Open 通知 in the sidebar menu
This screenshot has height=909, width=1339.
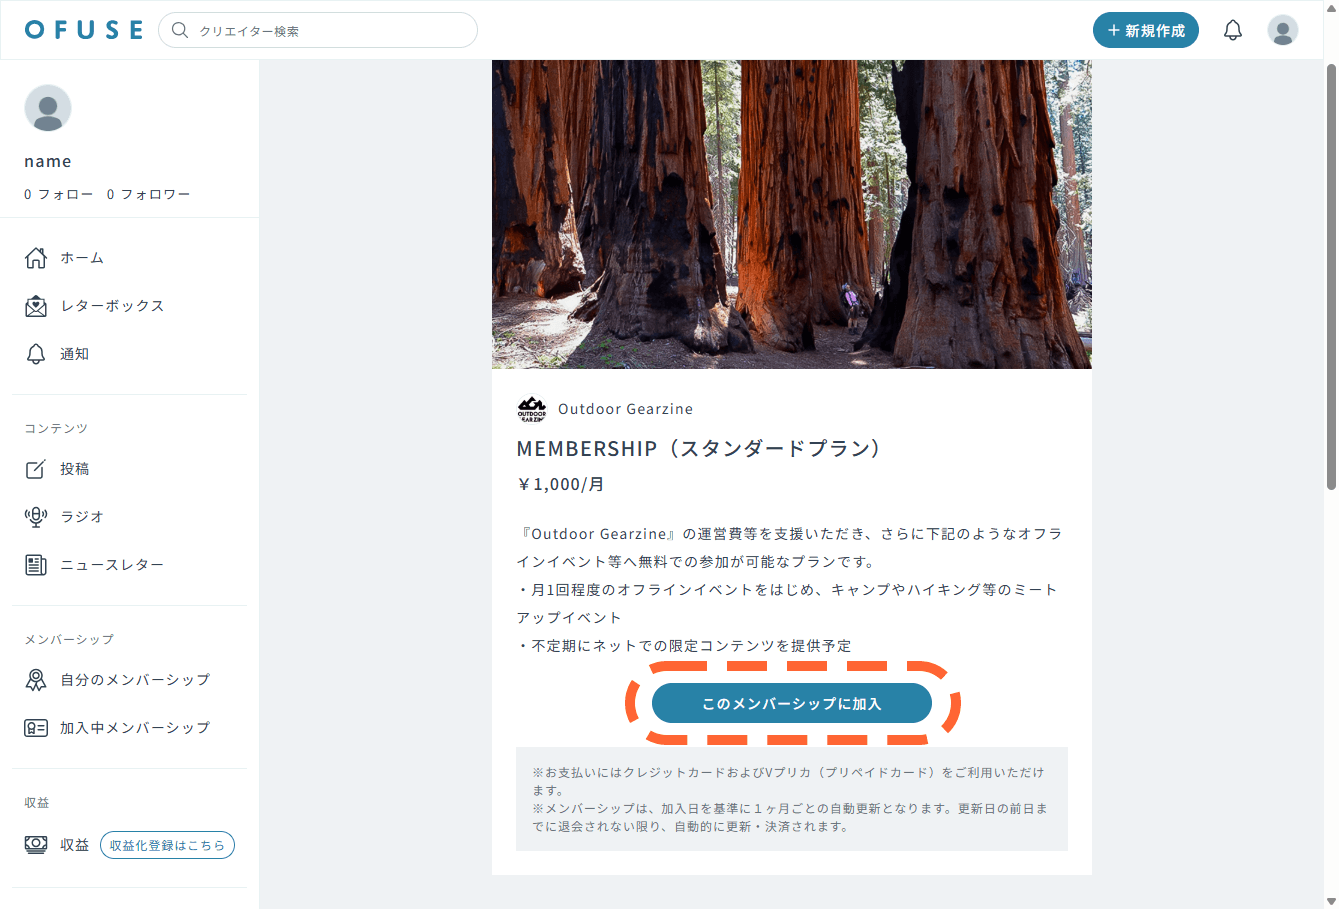(74, 354)
